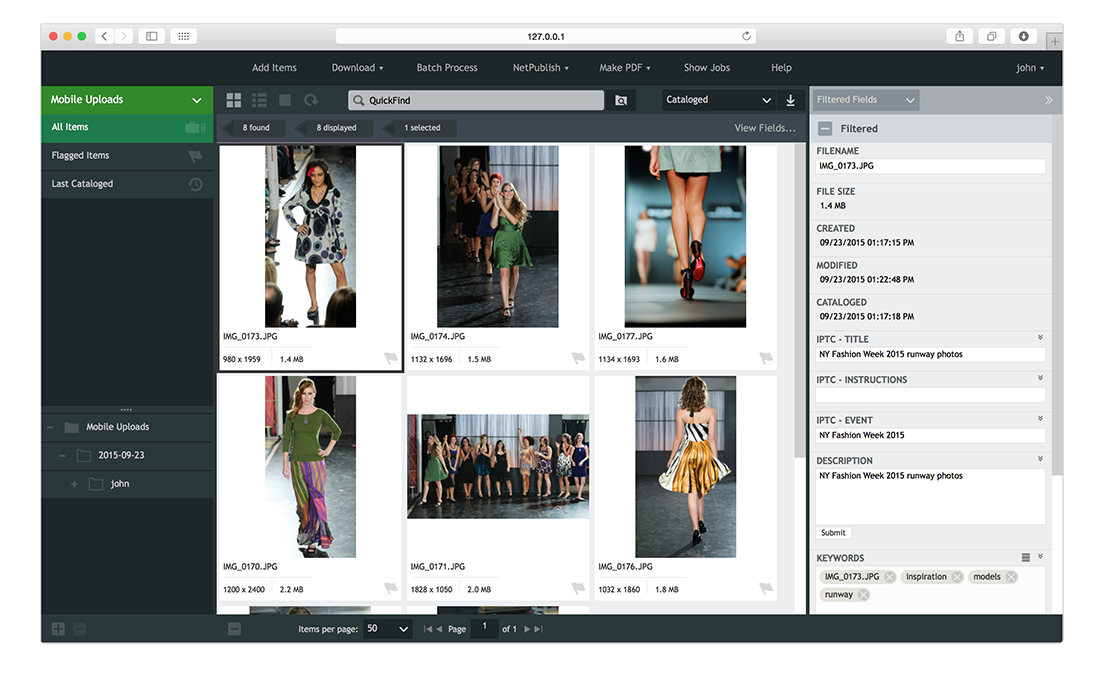
Task: Open Batch Process
Action: tap(447, 68)
